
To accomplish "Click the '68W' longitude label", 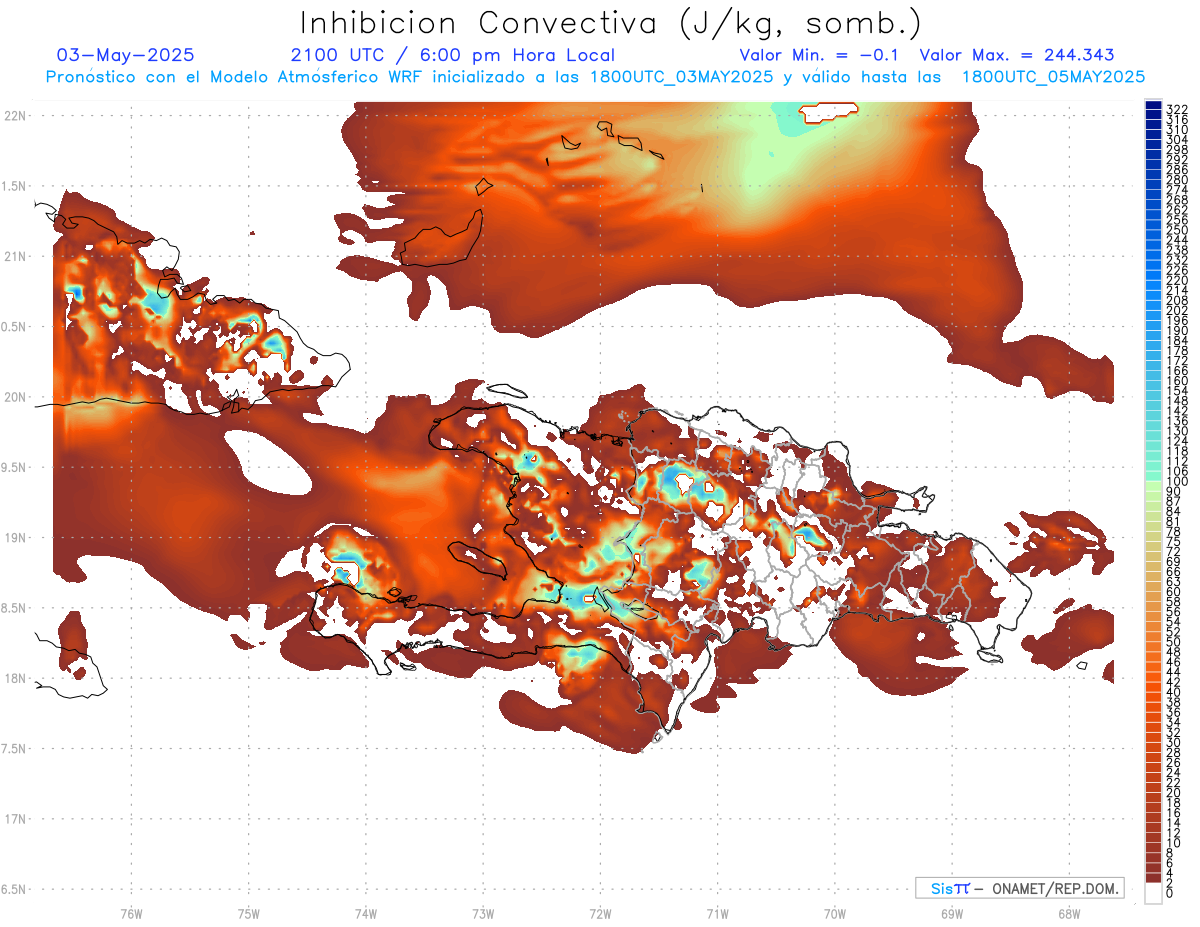I will tap(1069, 913).
